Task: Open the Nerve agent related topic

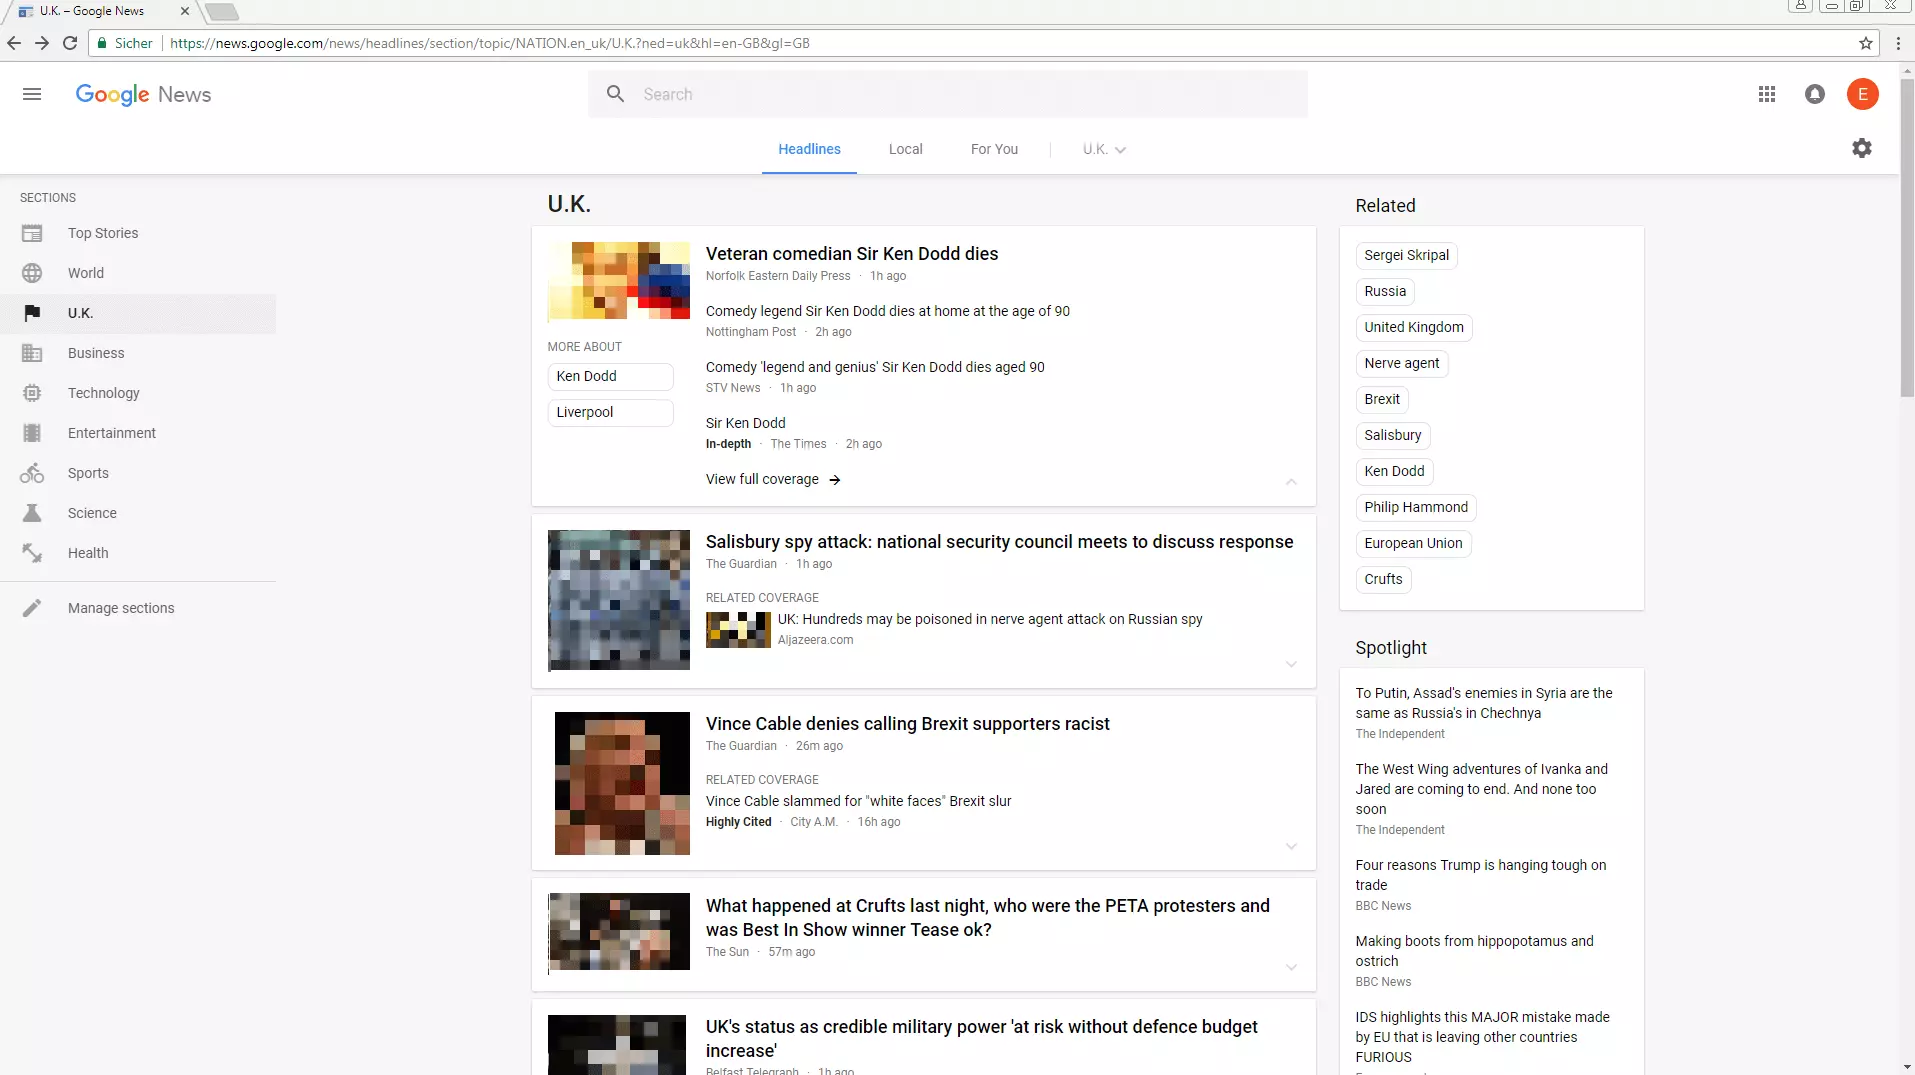Action: (1401, 363)
